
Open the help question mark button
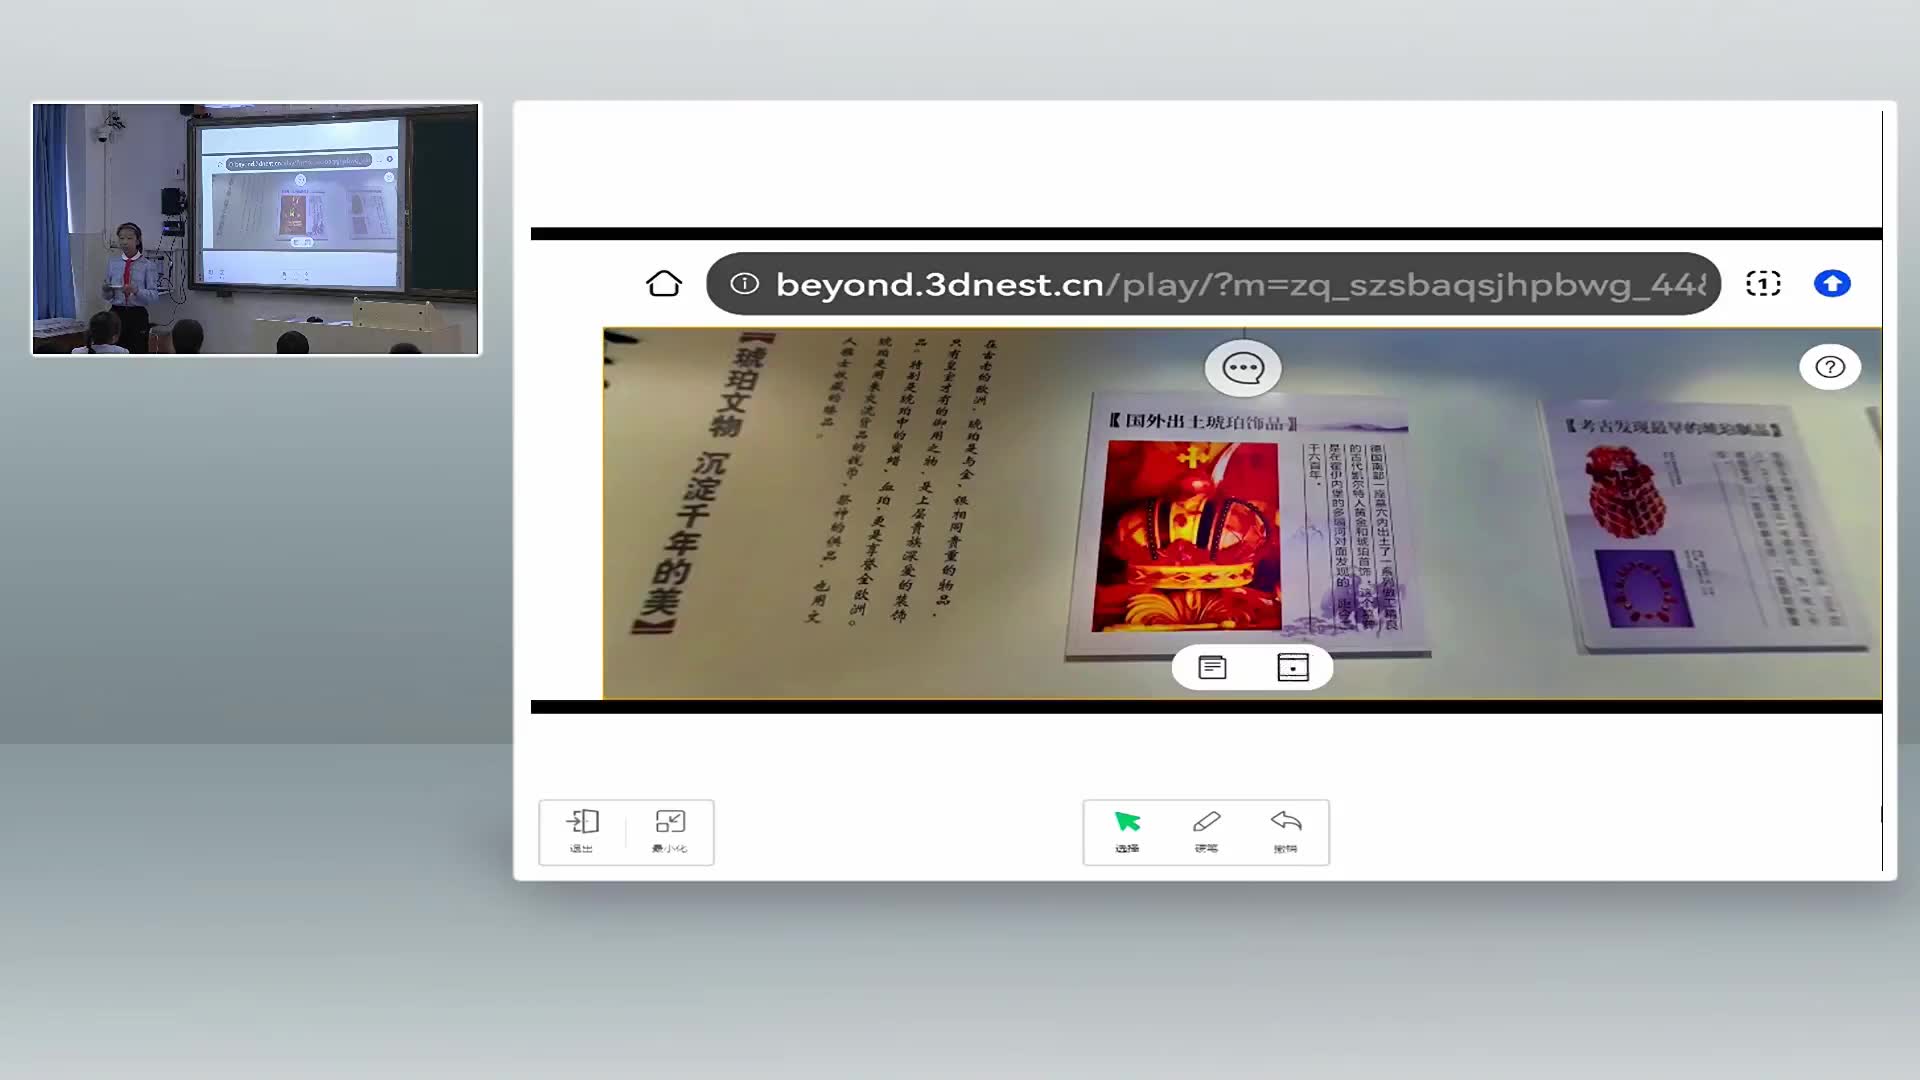1830,367
